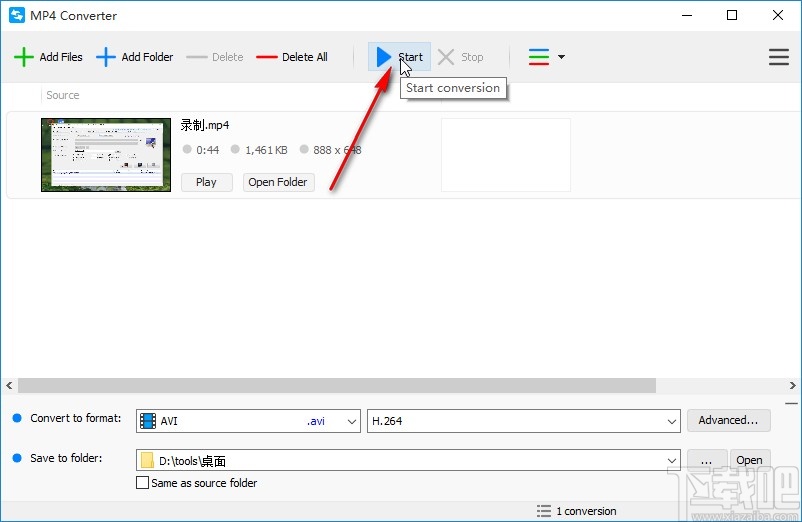802x522 pixels.
Task: Click the 1 conversion status entry
Action: point(576,511)
